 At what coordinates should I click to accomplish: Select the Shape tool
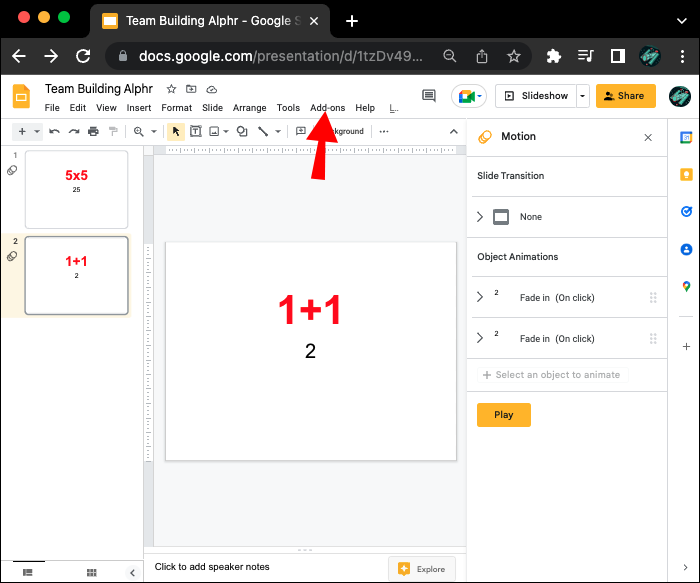click(x=242, y=131)
